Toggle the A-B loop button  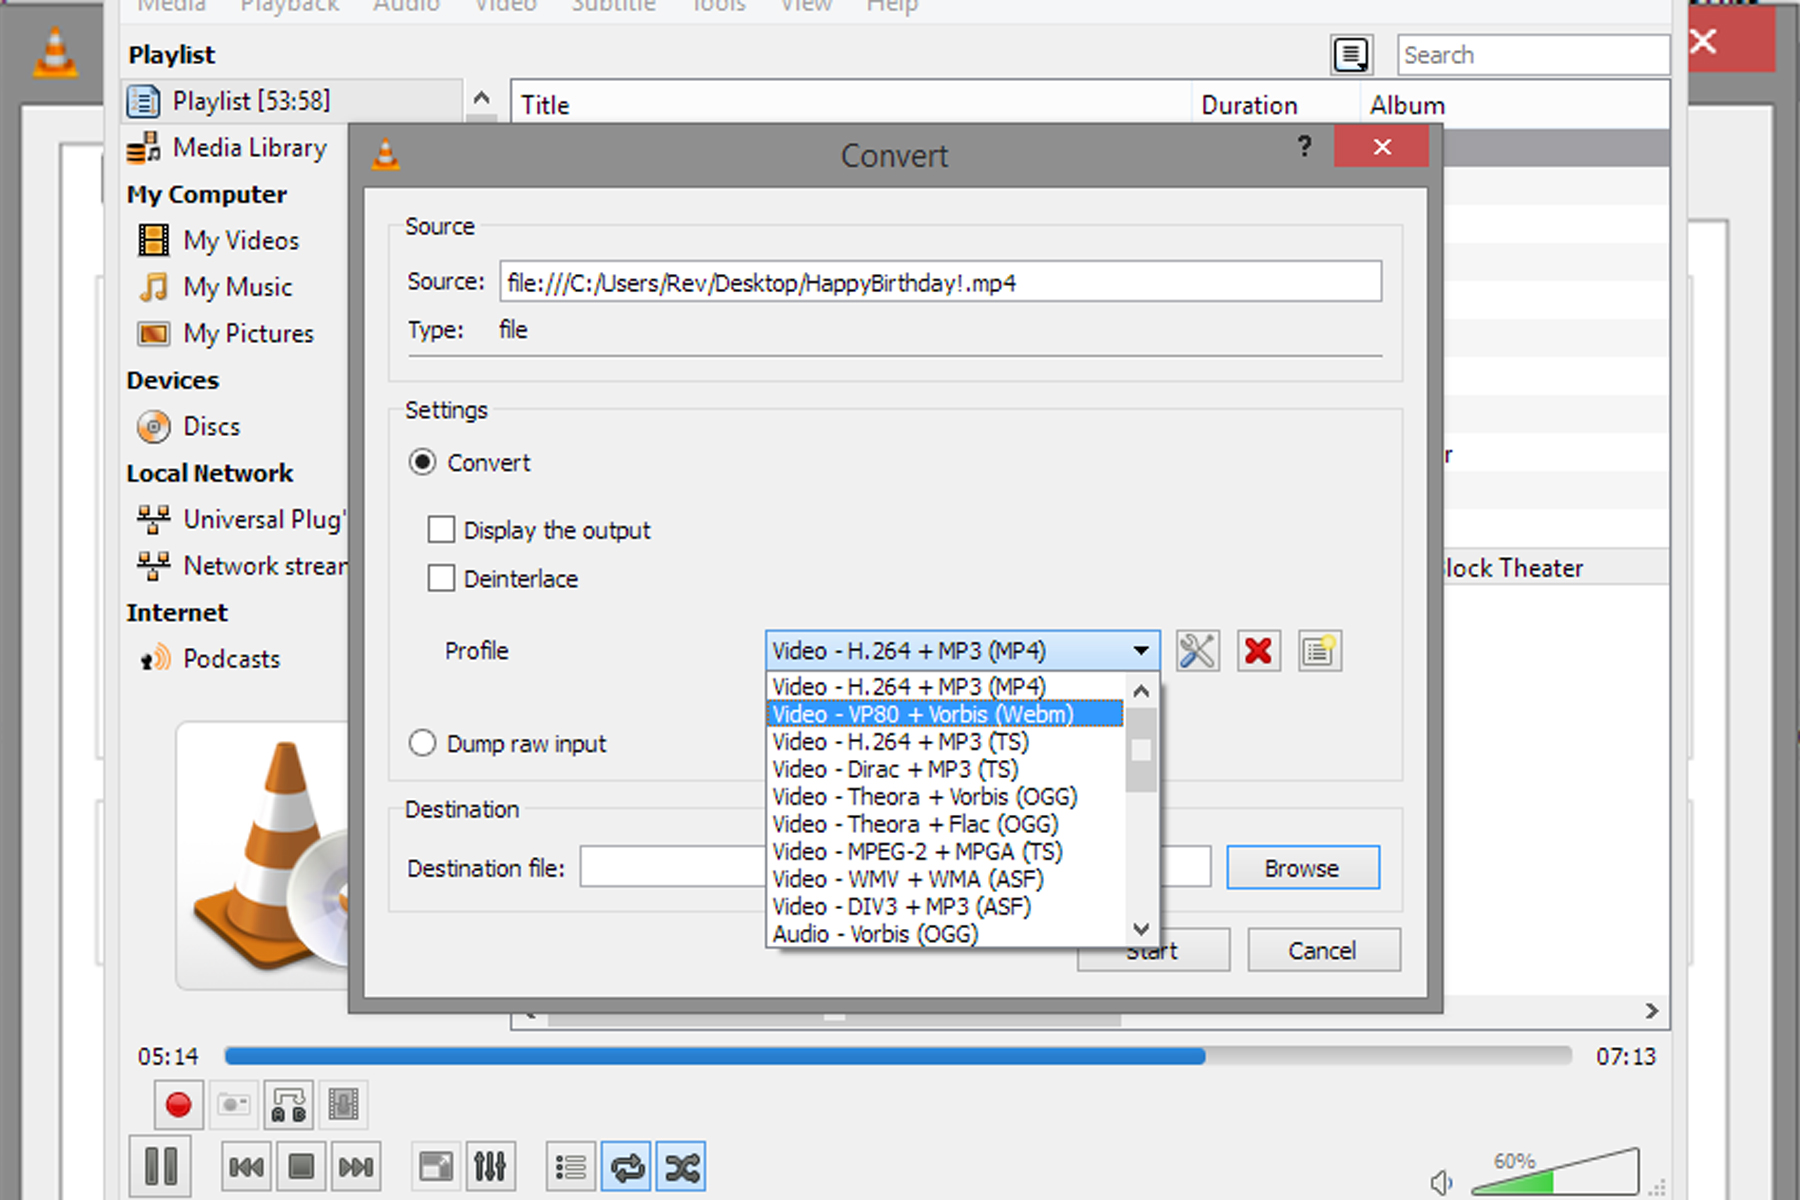click(289, 1105)
